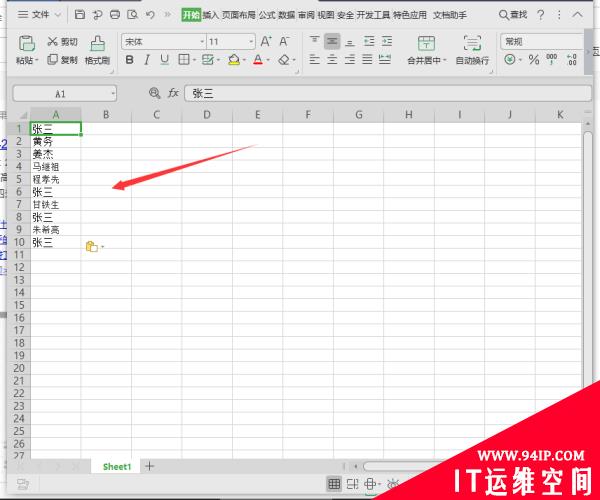Image resolution: width=600 pixels, height=500 pixels.
Task: Switch to the 公式 Formulas tab
Action: pyautogui.click(x=267, y=15)
